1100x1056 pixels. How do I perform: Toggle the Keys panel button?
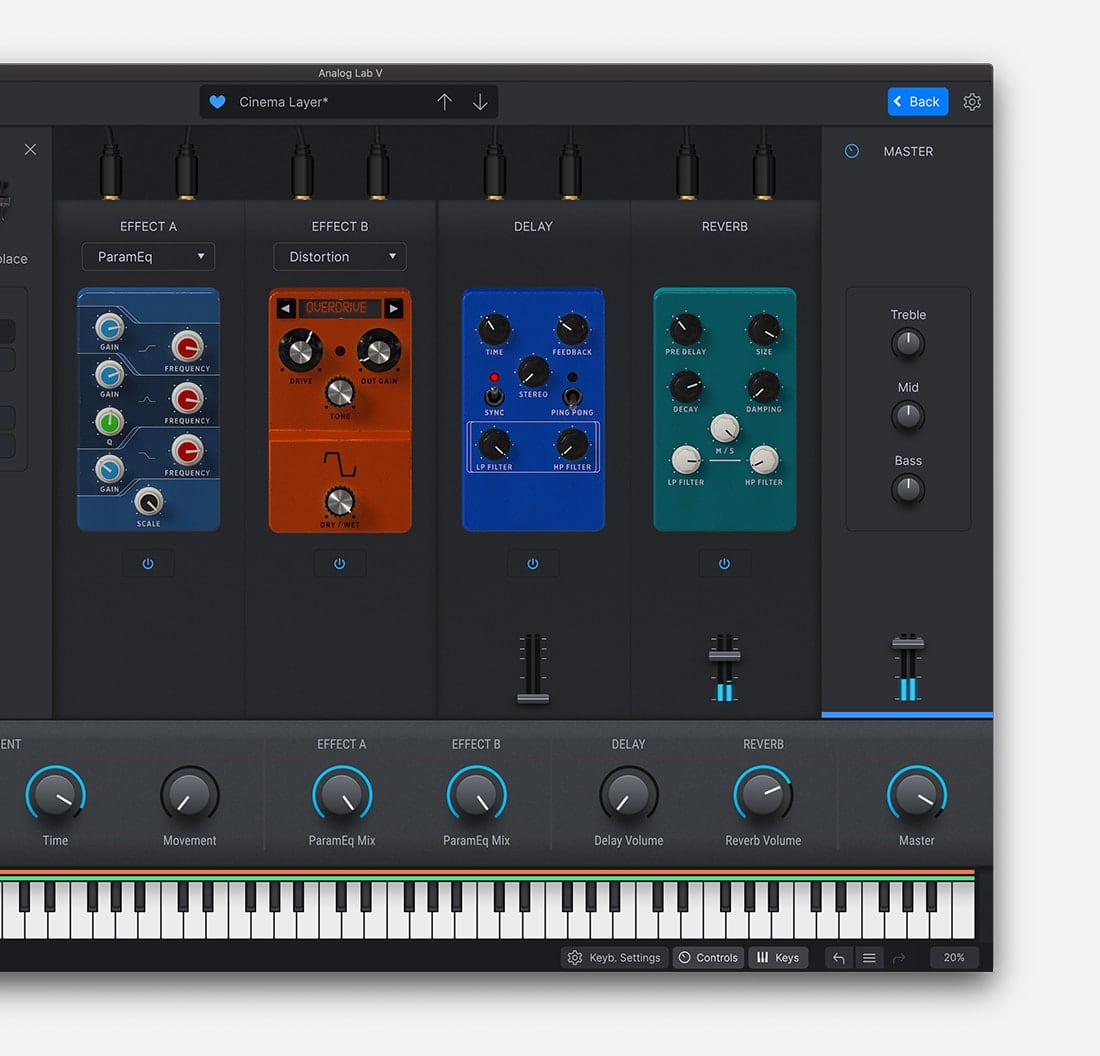pos(778,958)
